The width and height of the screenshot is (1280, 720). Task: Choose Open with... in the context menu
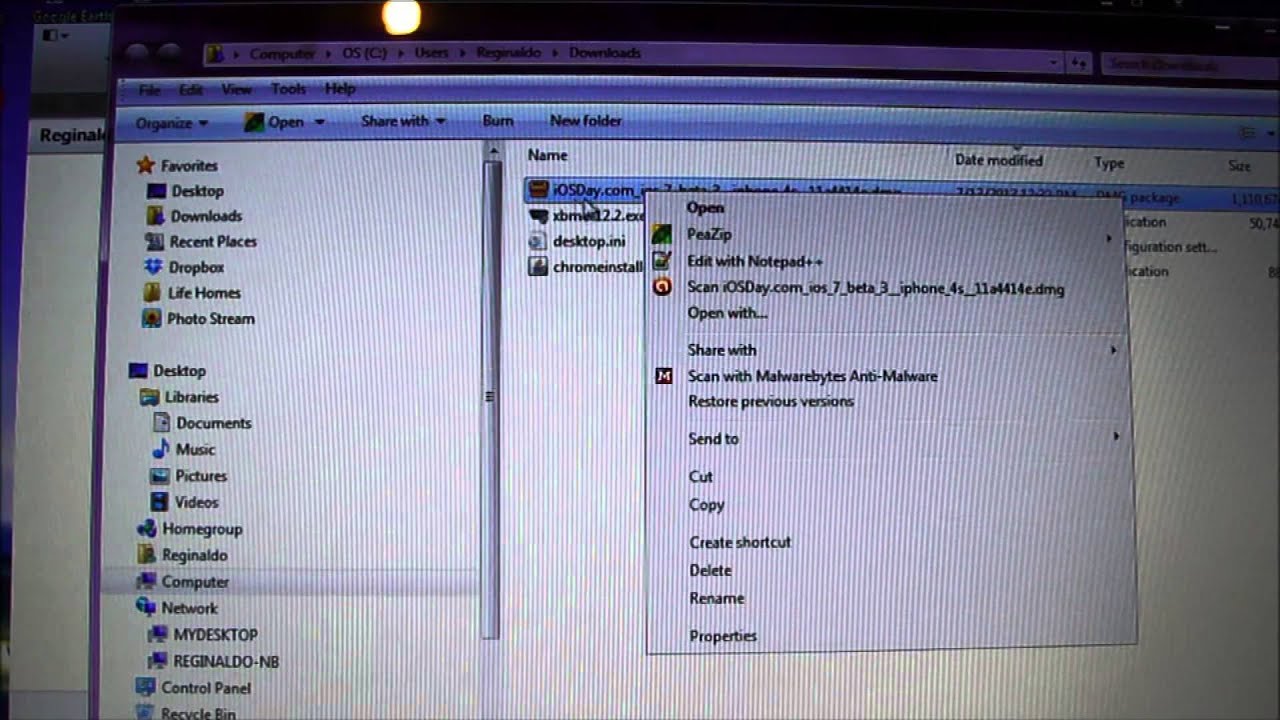727,313
